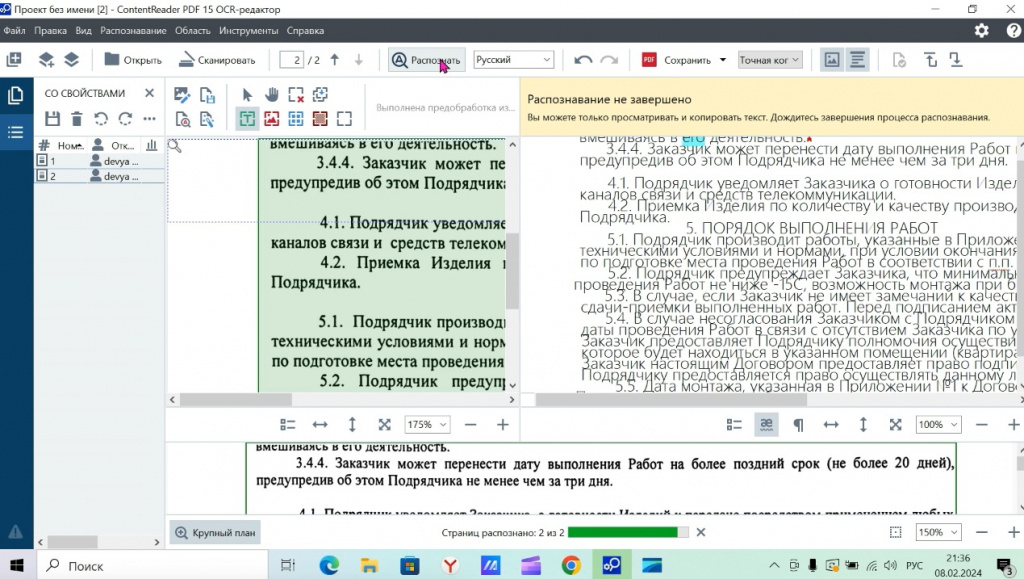The height and width of the screenshot is (579, 1024).
Task: Toggle the Table area drawing tool
Action: pos(296,119)
